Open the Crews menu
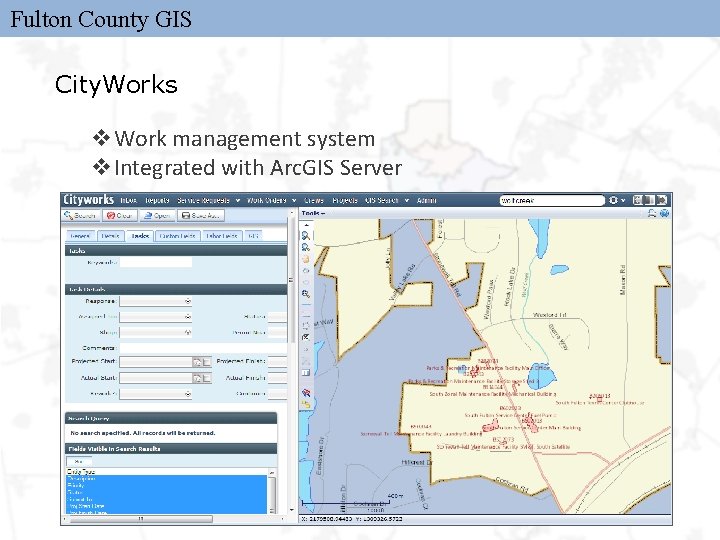720x540 pixels. tap(314, 200)
